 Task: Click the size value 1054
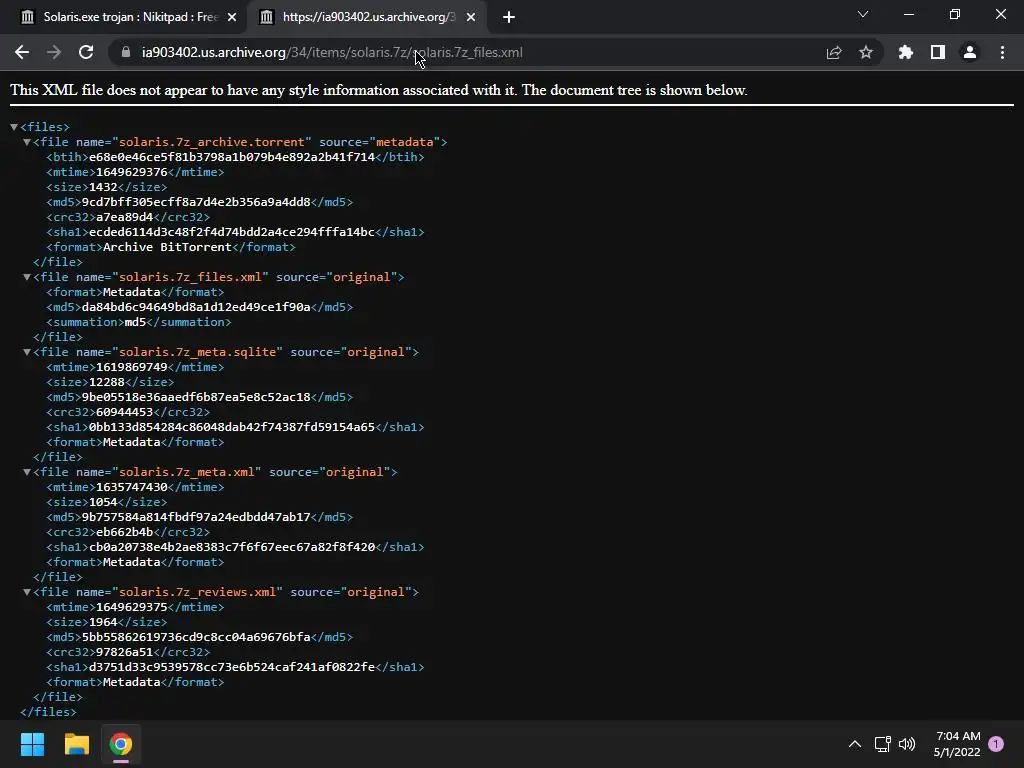103,502
